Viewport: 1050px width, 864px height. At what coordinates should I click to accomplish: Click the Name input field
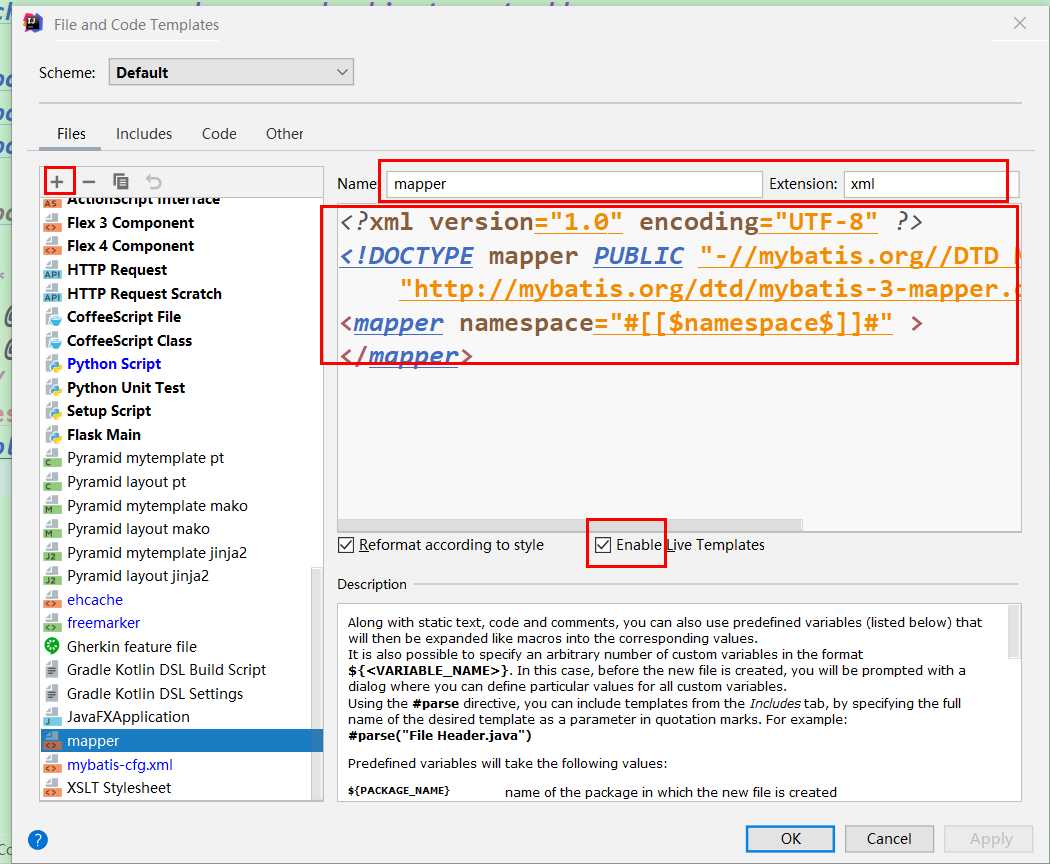(575, 184)
